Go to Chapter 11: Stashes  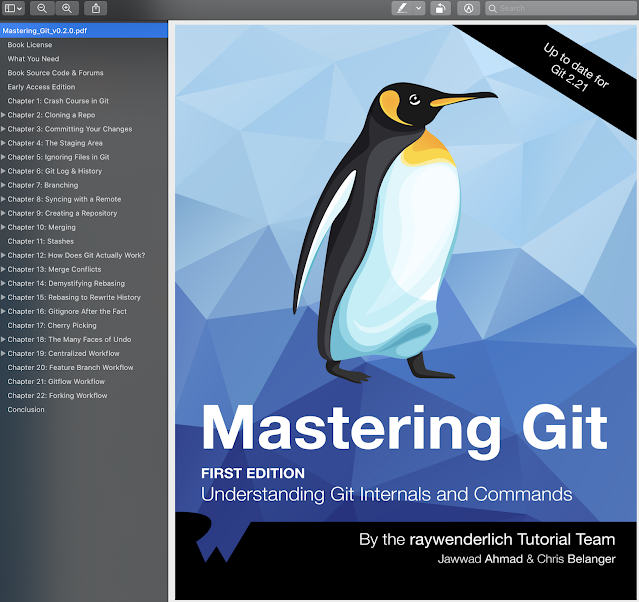(x=41, y=241)
